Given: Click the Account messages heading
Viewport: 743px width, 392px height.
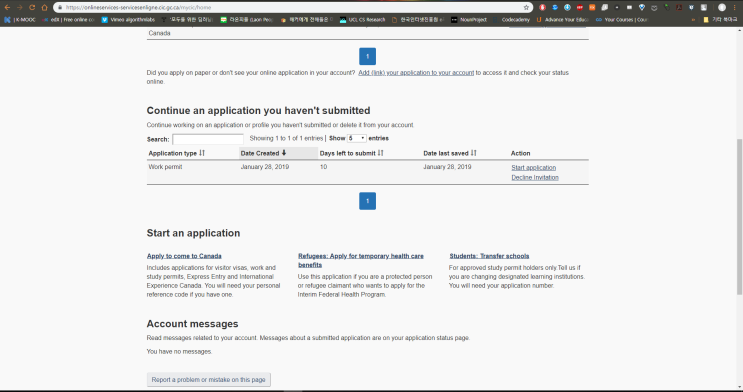Looking at the screenshot, I should pos(192,324).
